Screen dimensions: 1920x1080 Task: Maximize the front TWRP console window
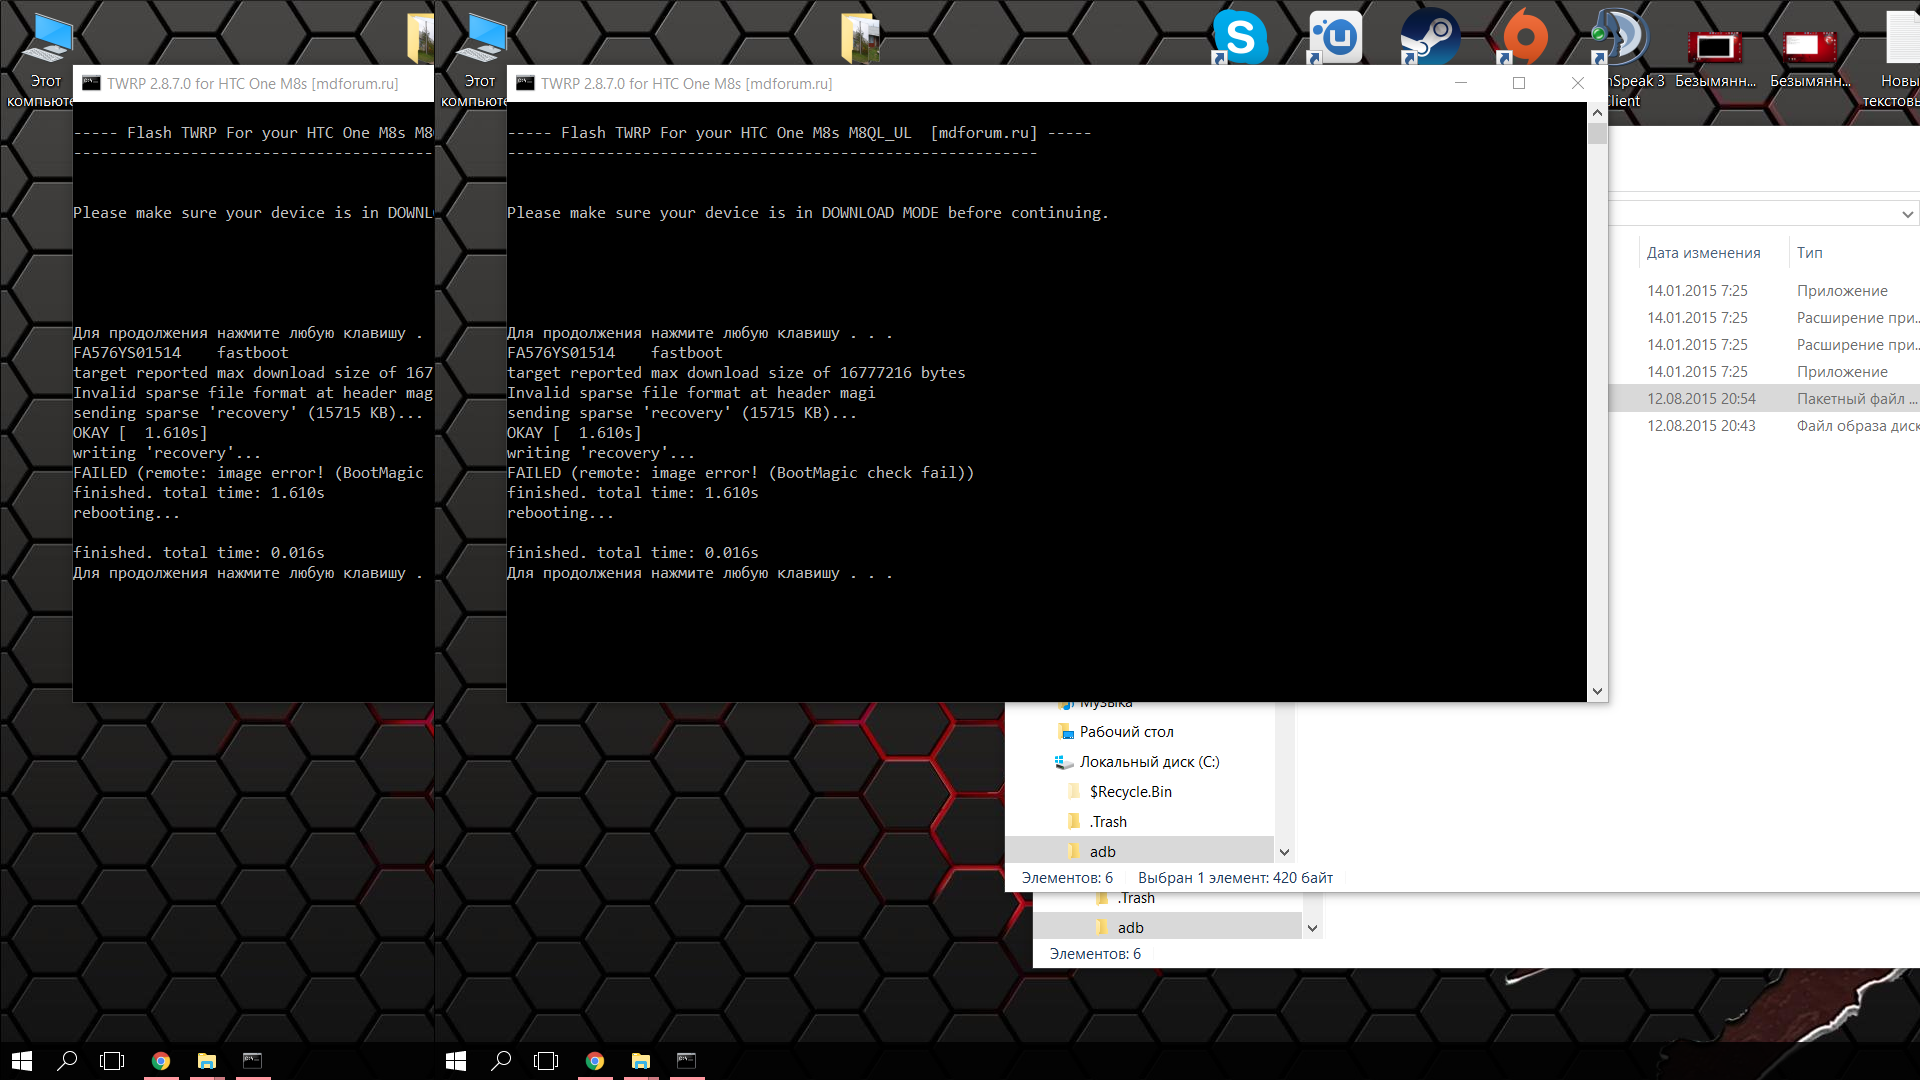coord(1519,83)
